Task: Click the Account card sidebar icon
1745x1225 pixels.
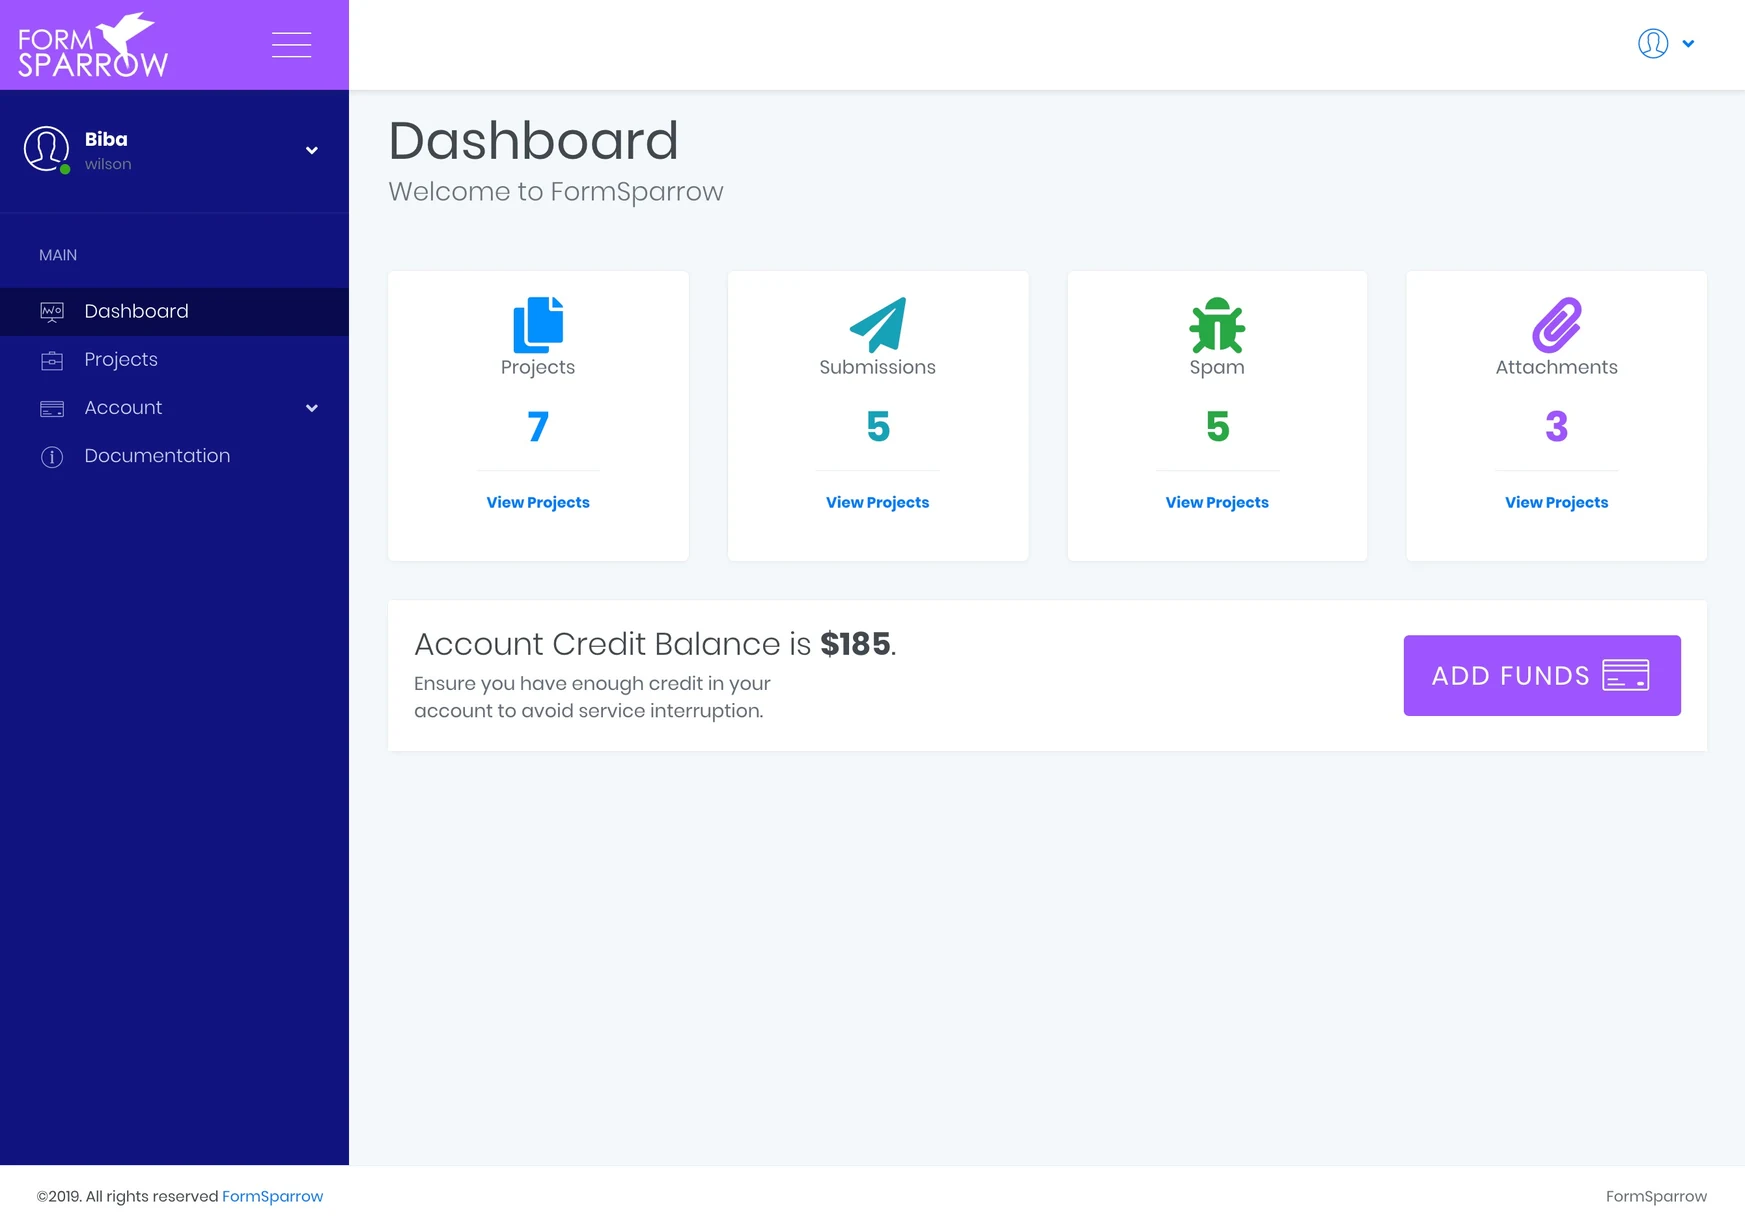Action: [52, 408]
